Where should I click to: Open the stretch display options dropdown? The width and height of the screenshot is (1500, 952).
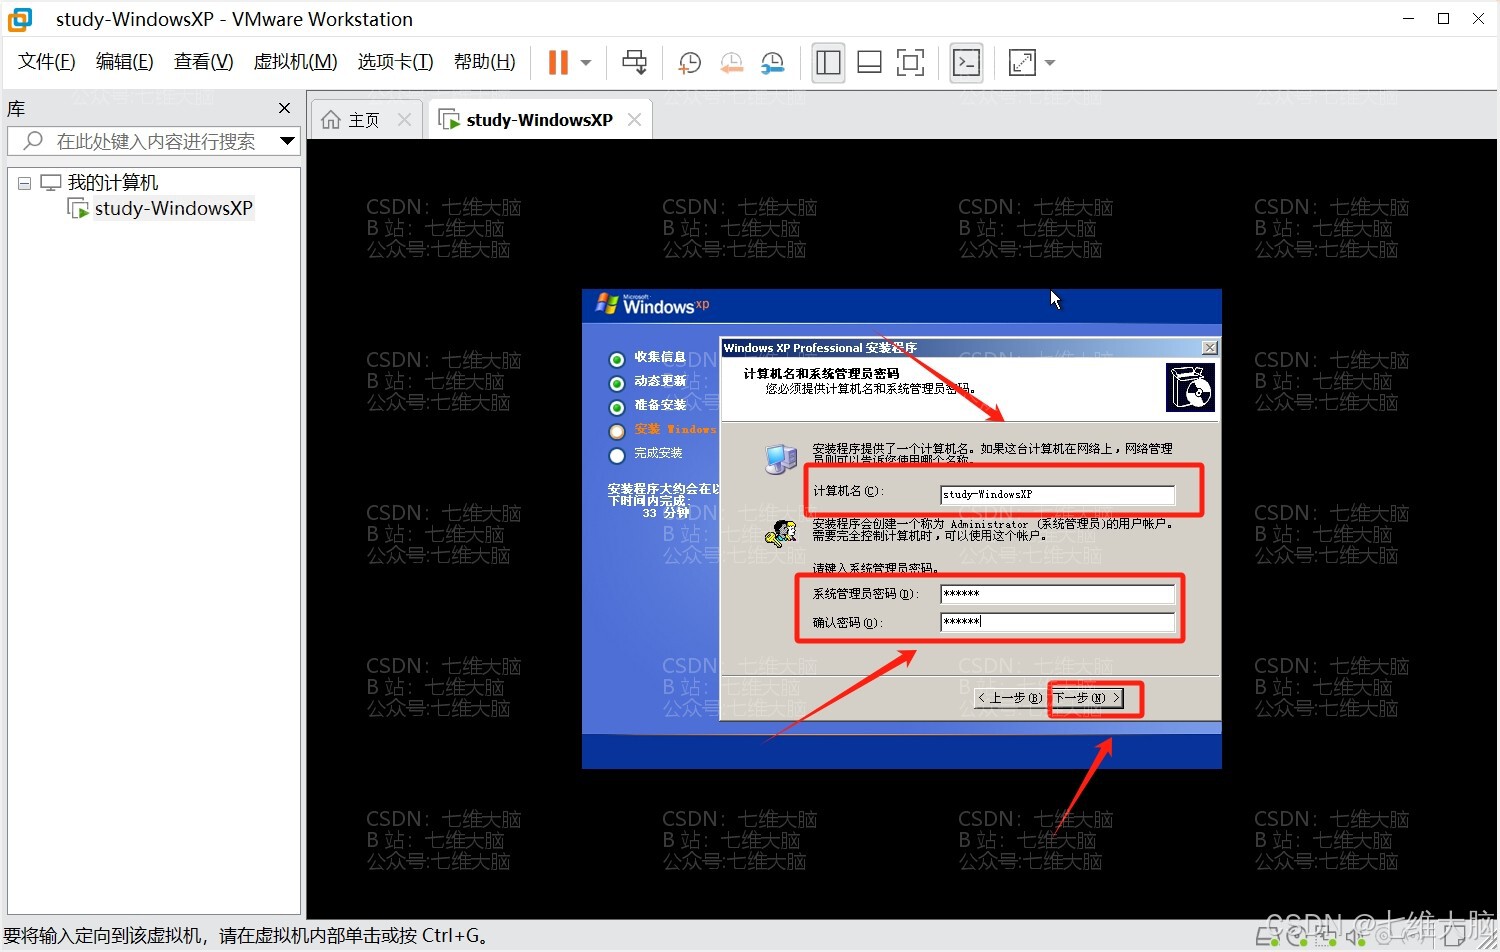click(x=1050, y=63)
